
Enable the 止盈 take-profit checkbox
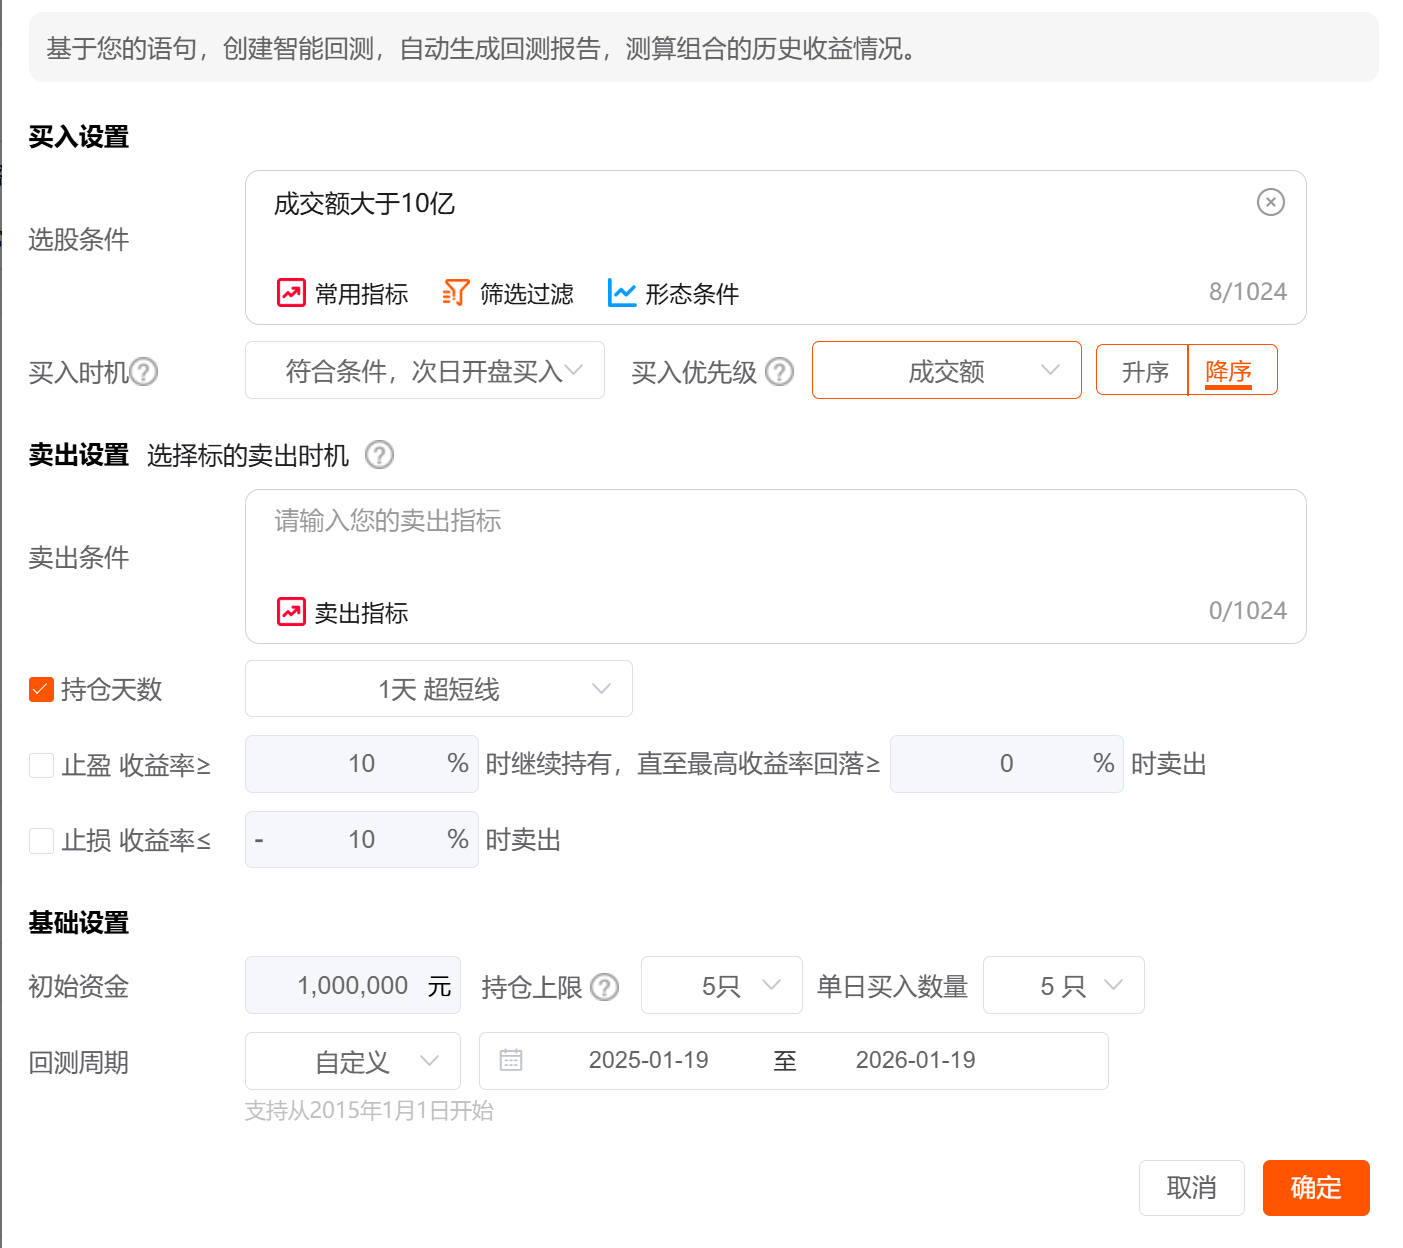pos(40,764)
